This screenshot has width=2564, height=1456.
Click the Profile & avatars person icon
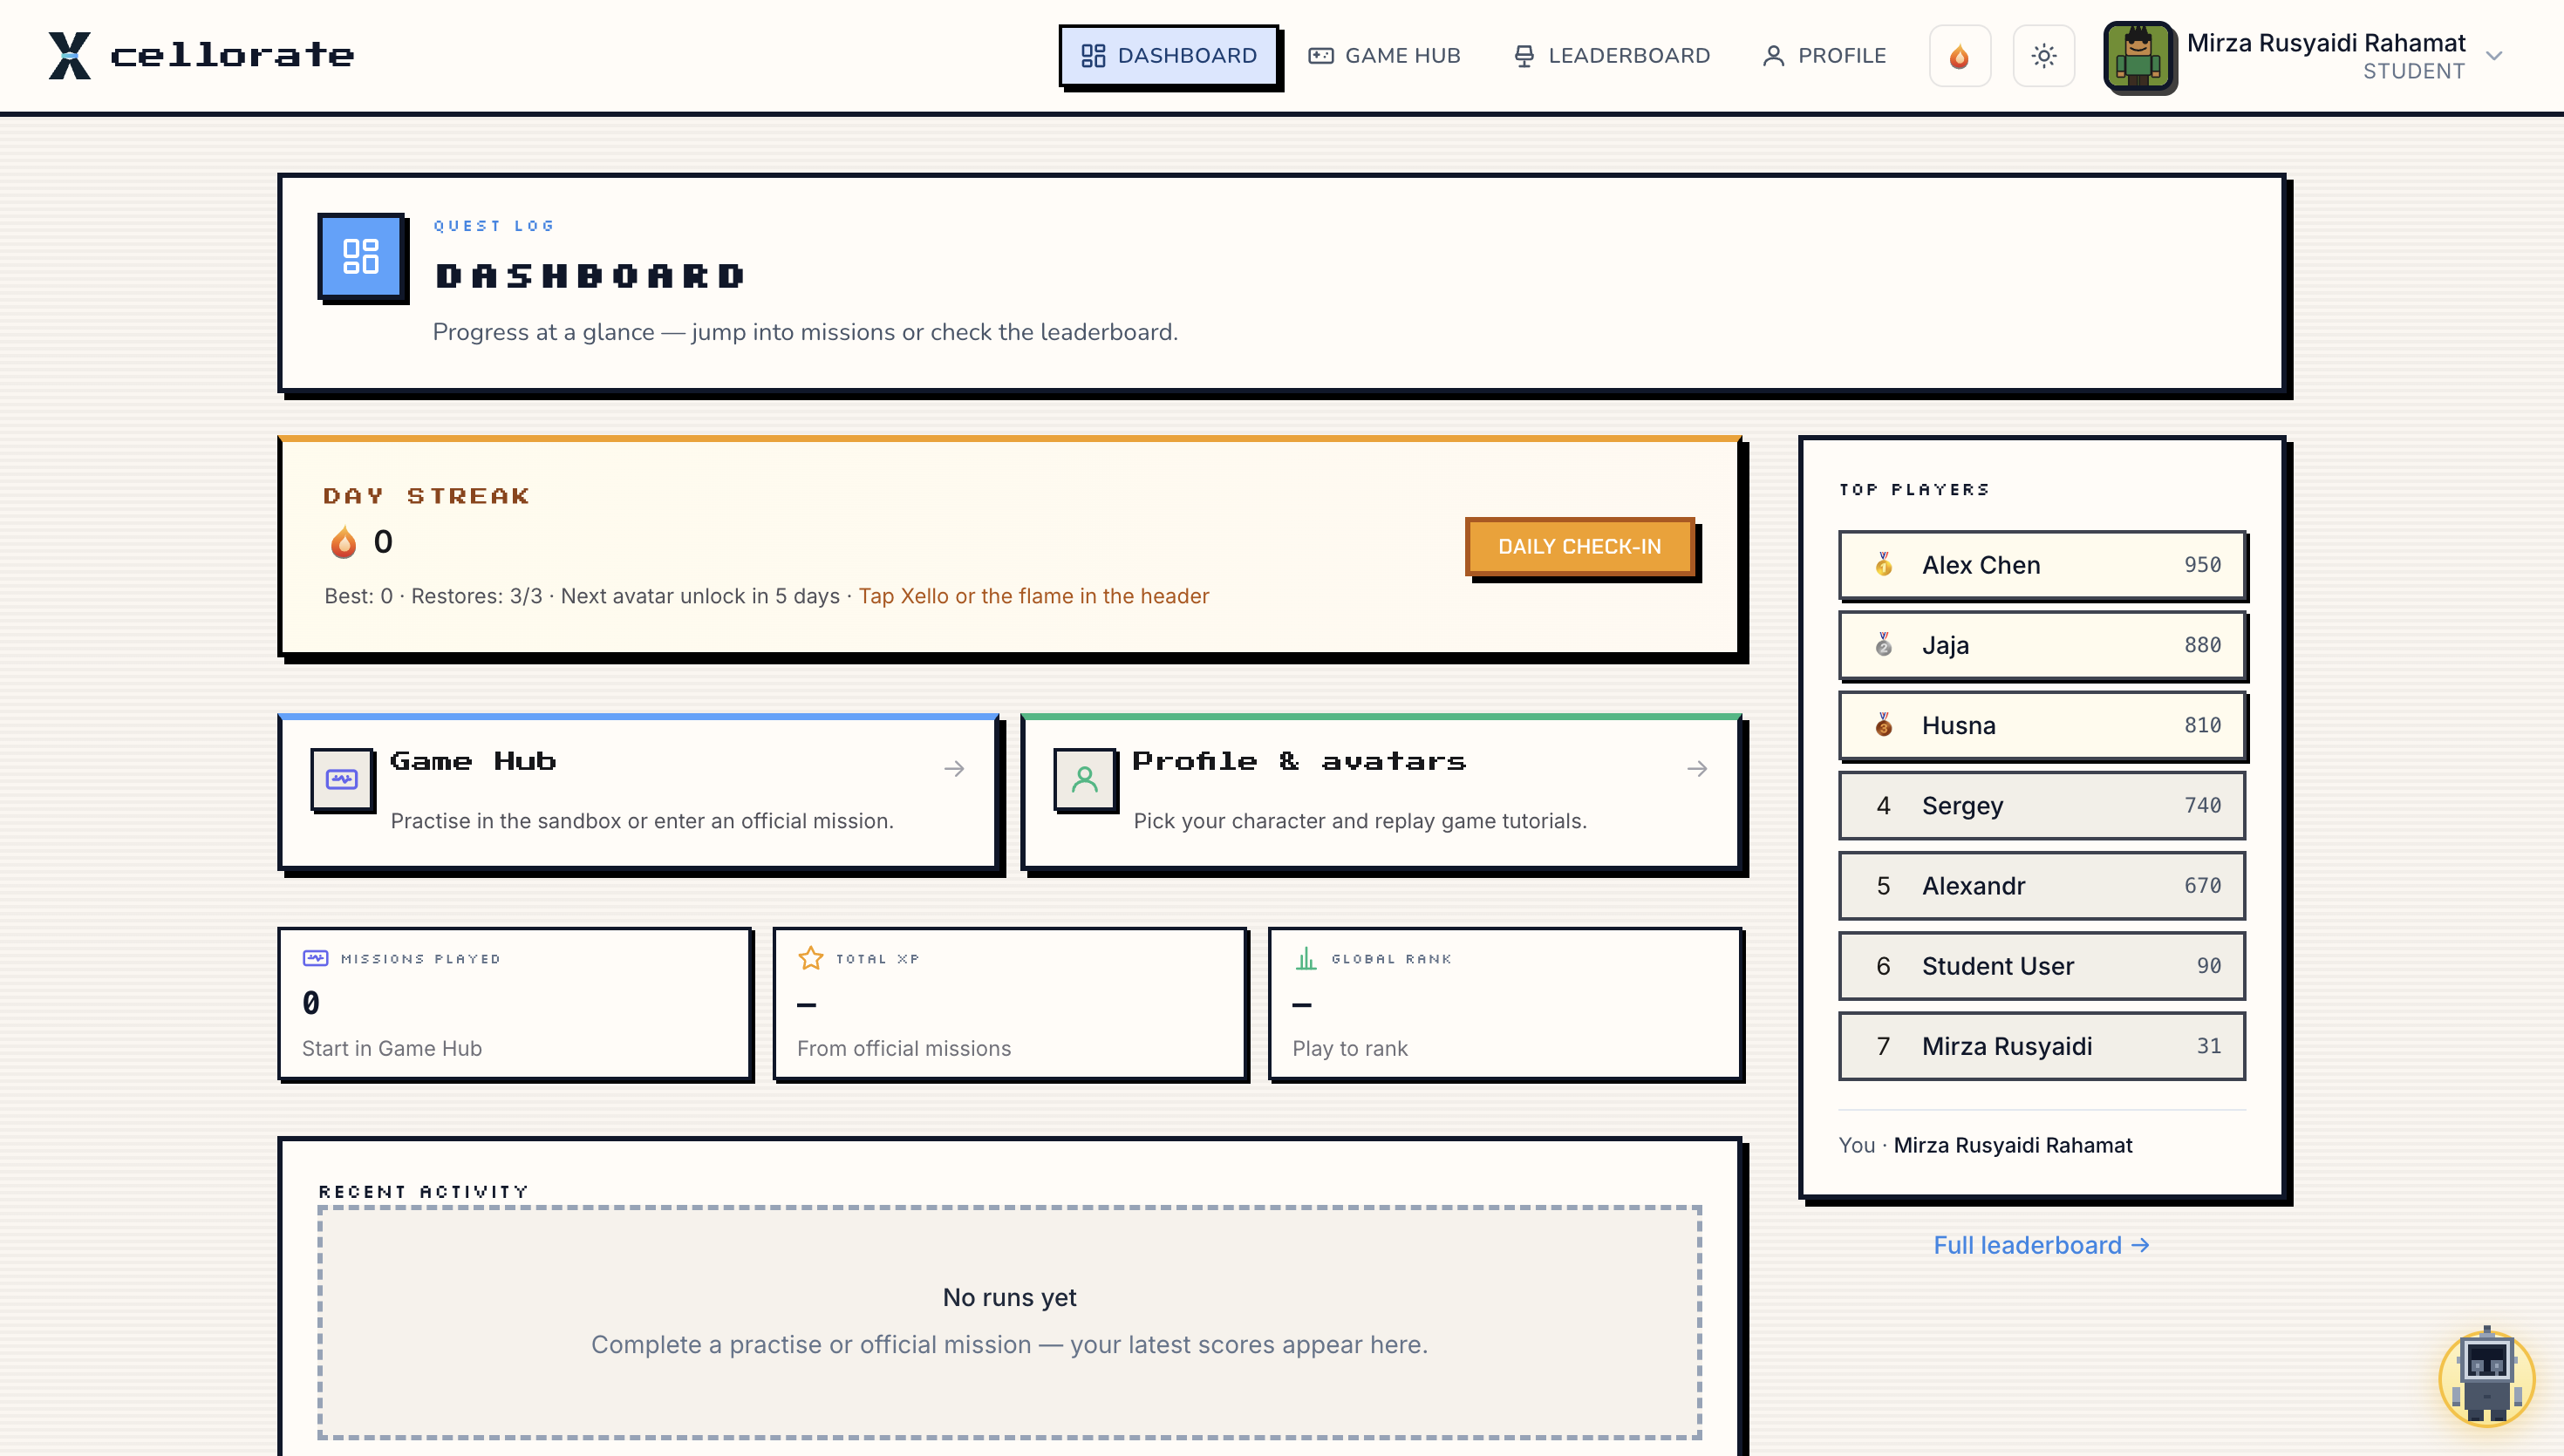(x=1085, y=779)
